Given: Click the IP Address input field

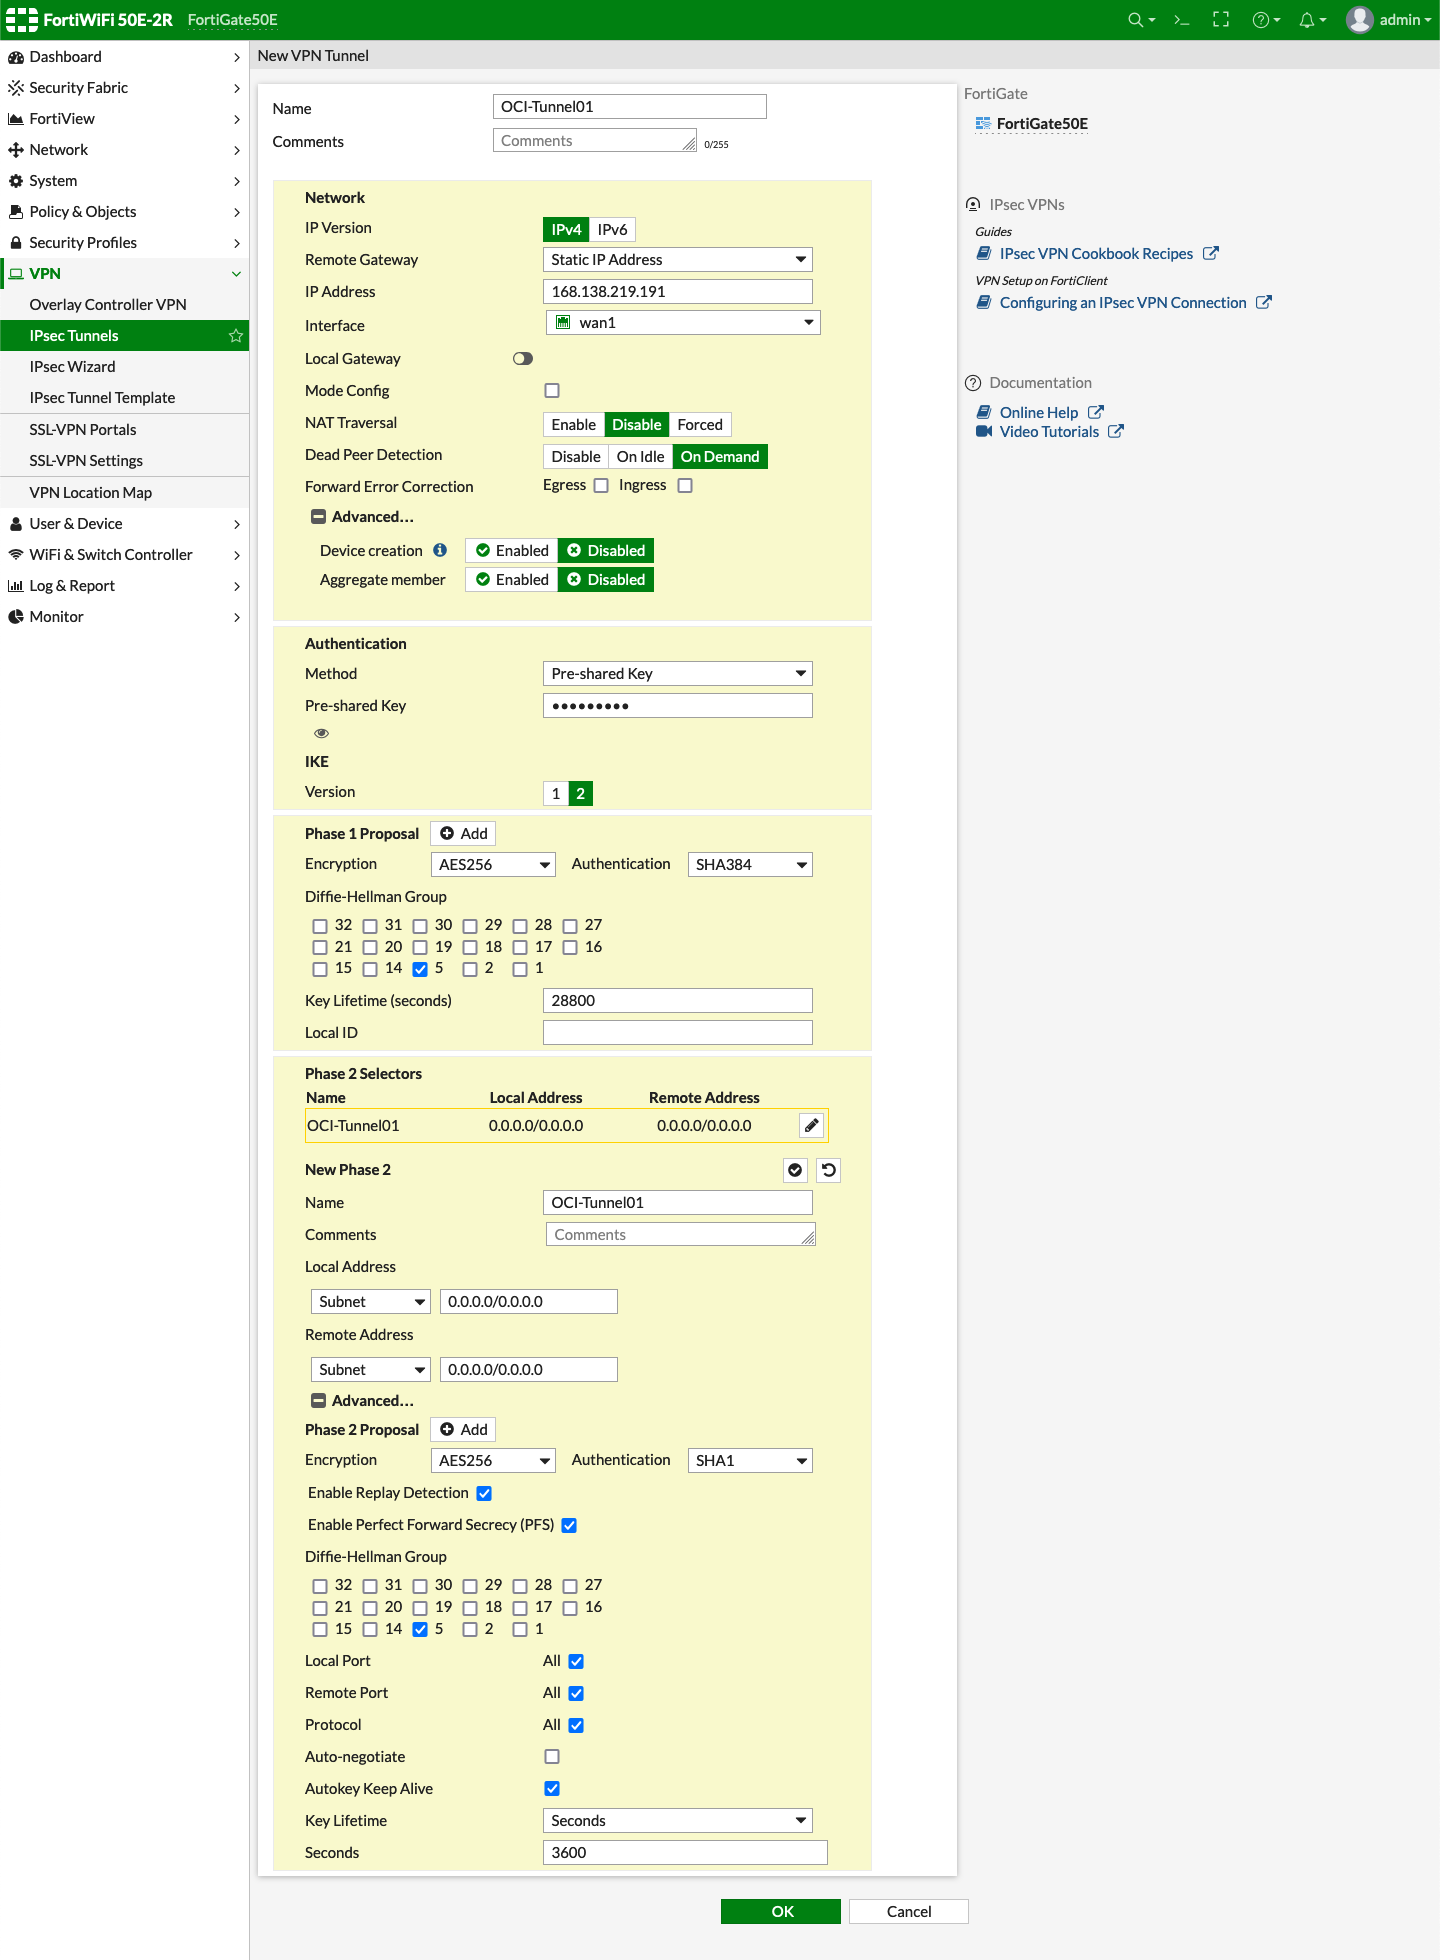Looking at the screenshot, I should pos(678,292).
